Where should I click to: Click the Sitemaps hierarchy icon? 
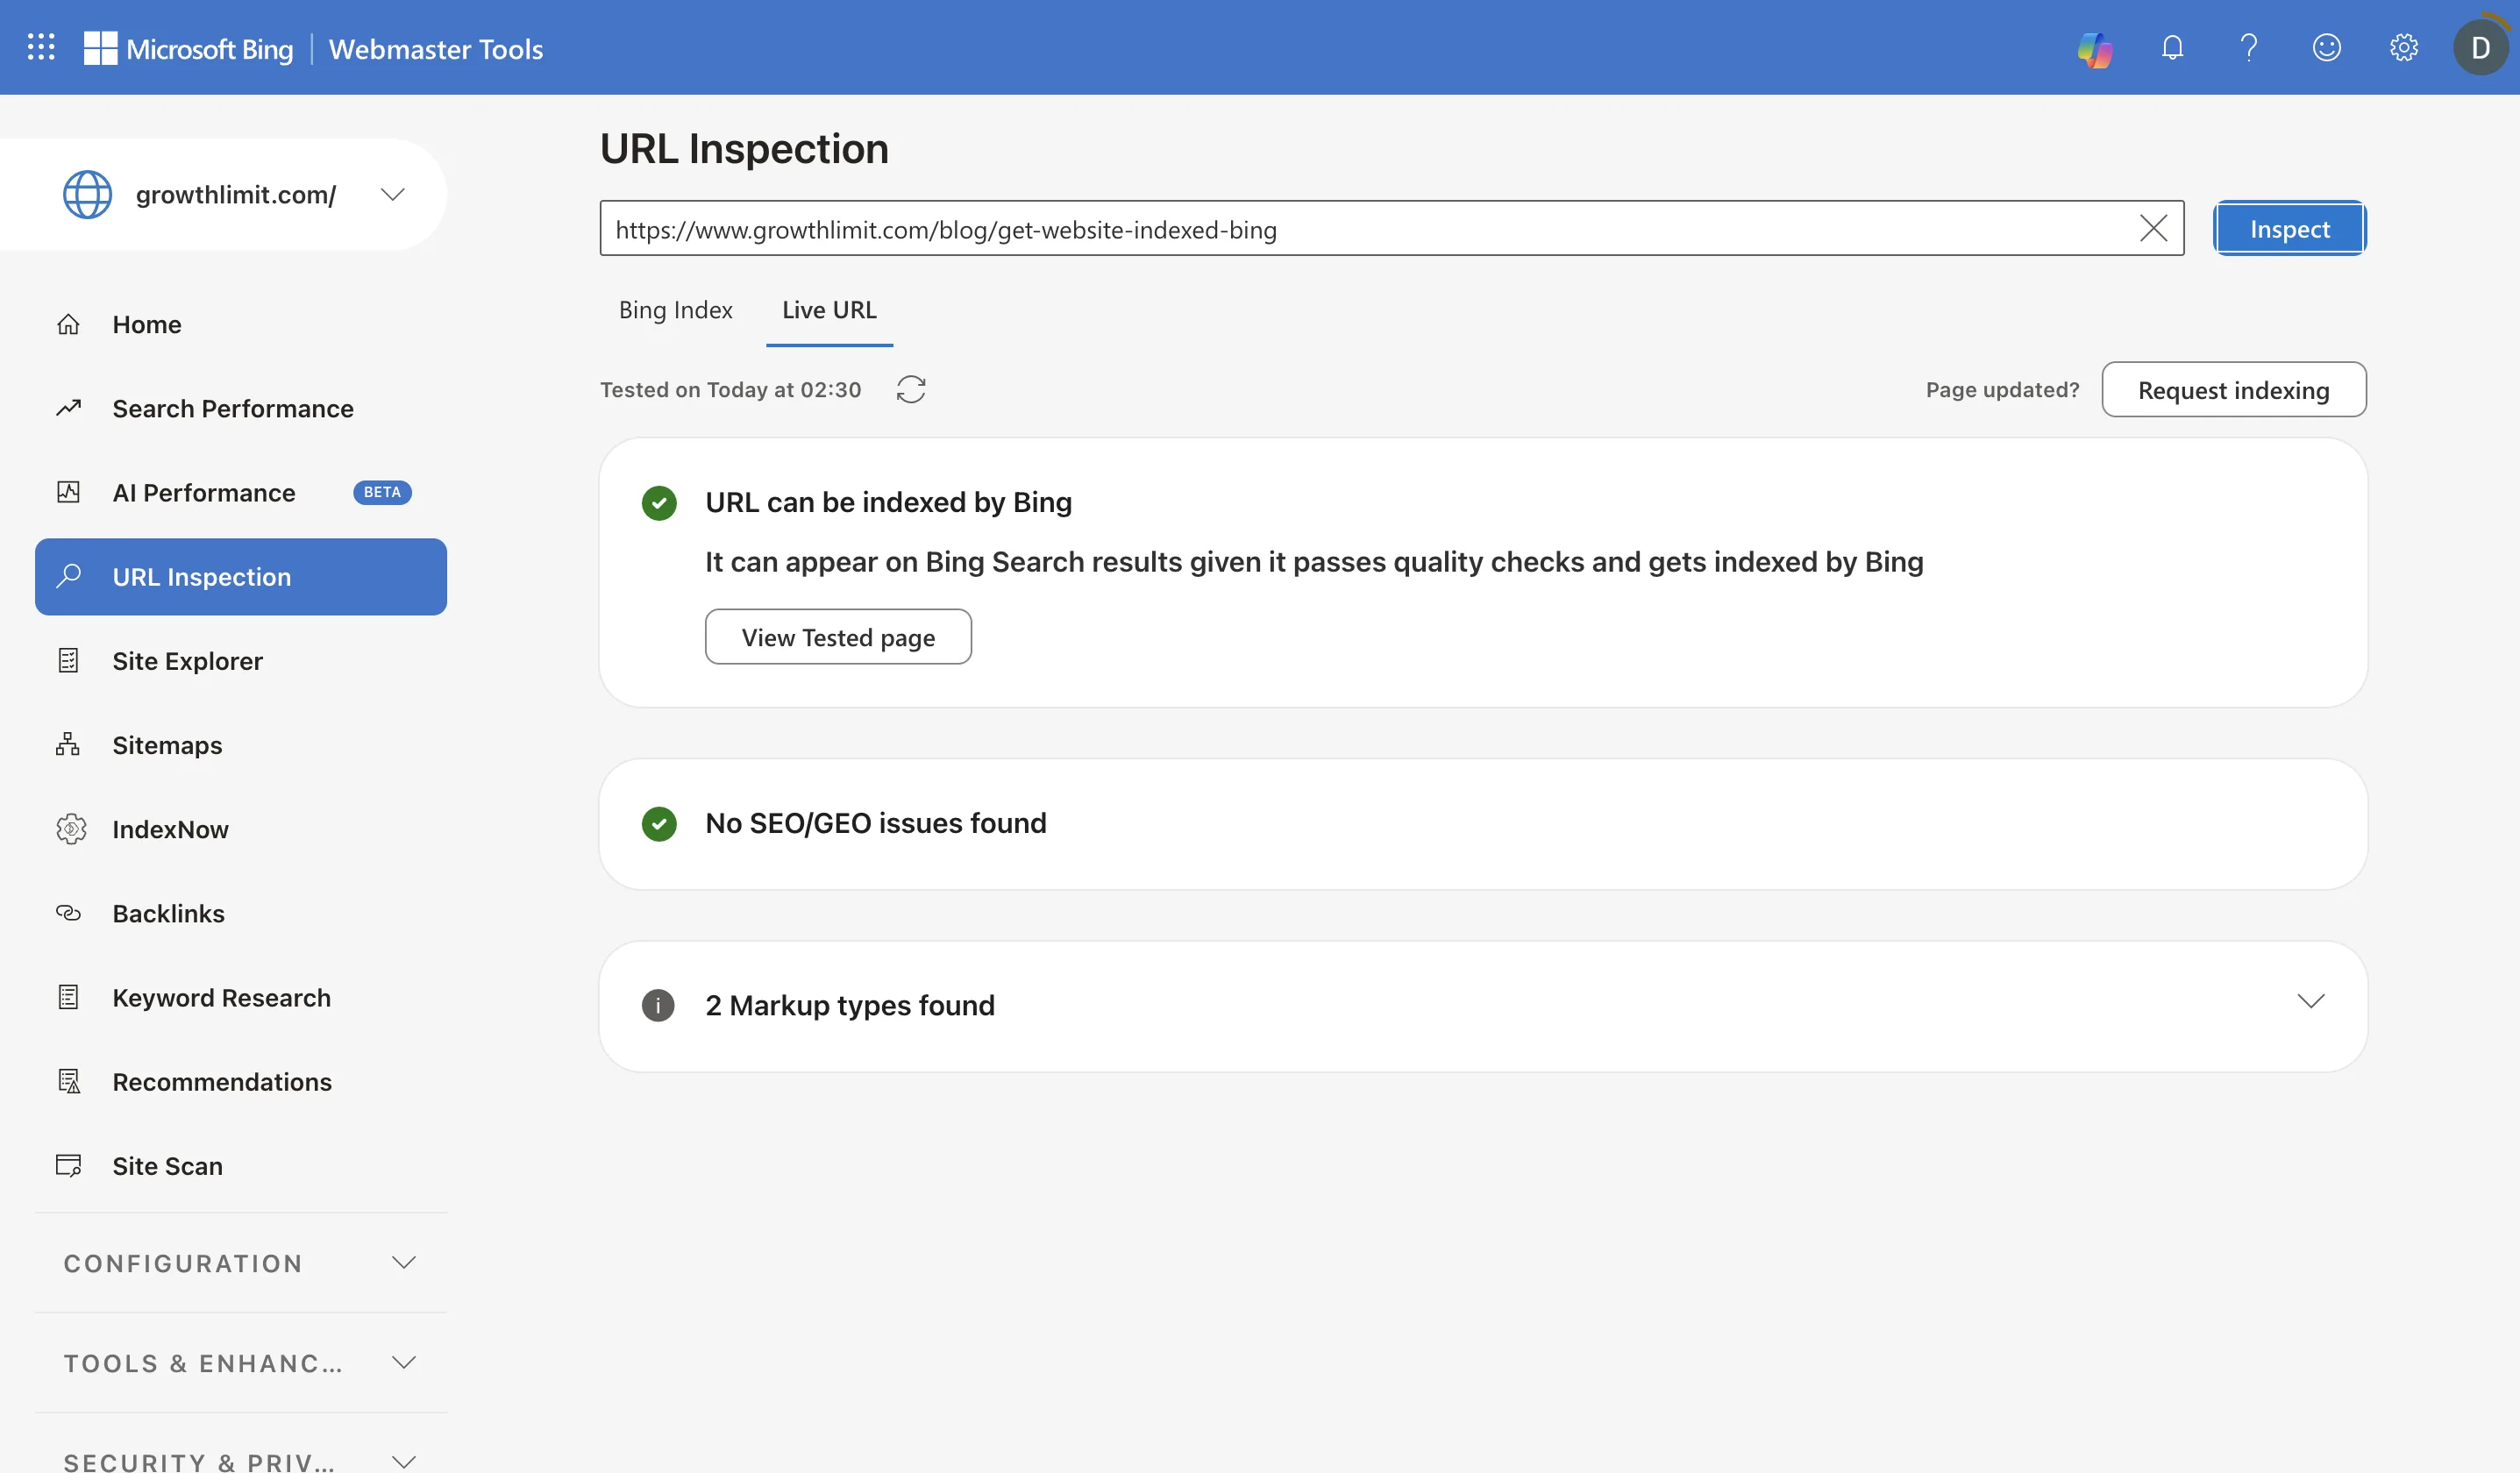pyautogui.click(x=68, y=744)
